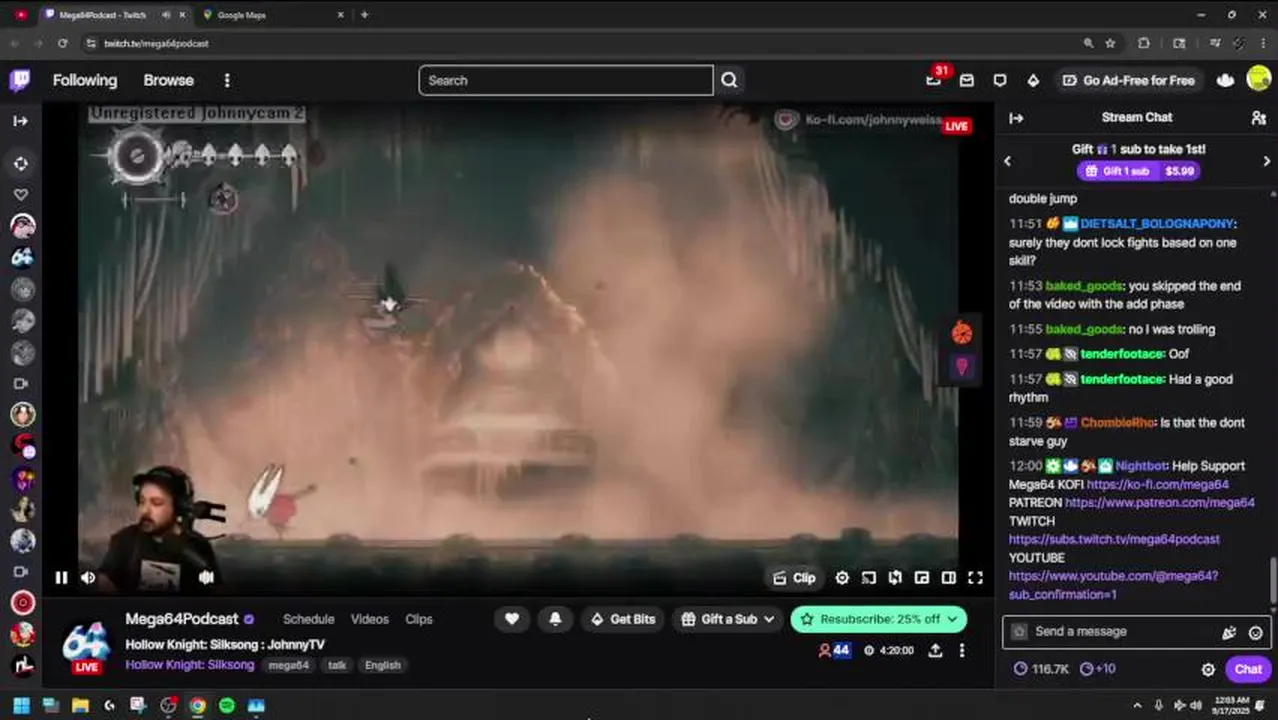Open Whispers speech bubble icon
The width and height of the screenshot is (1278, 720).
tap(1000, 80)
